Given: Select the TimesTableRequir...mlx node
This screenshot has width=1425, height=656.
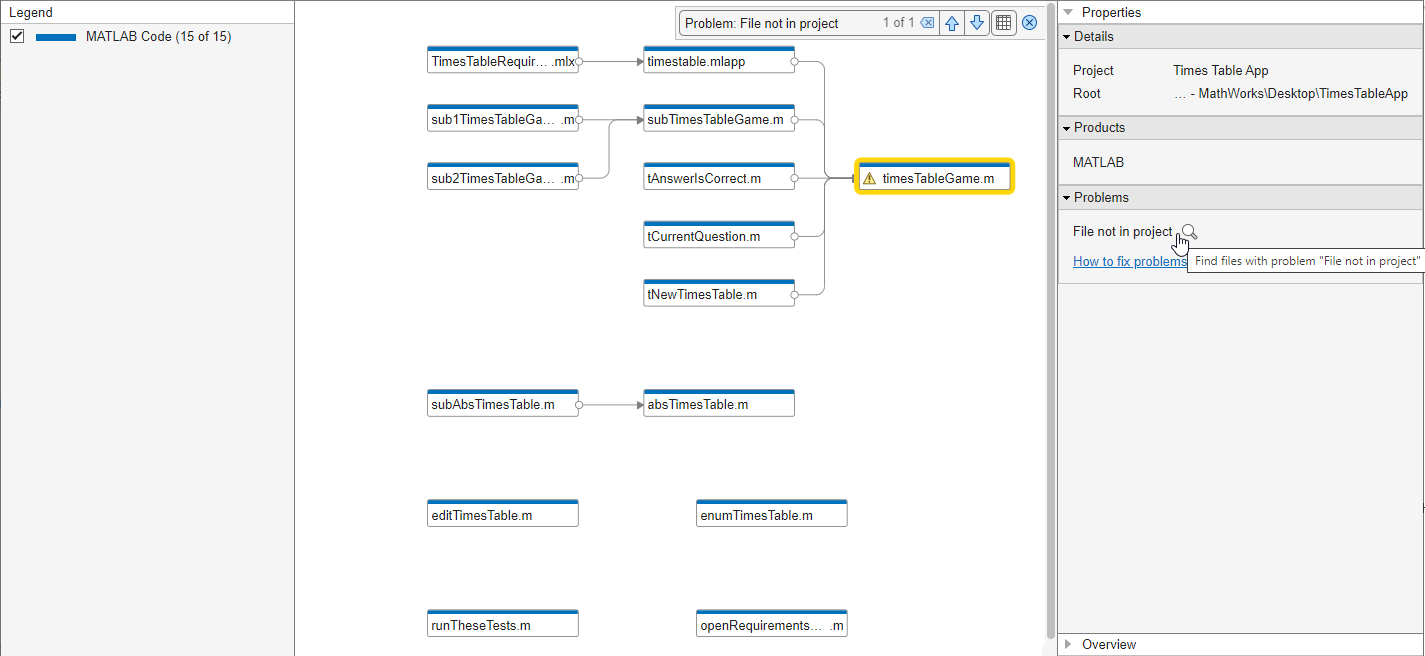Looking at the screenshot, I should pos(503,61).
